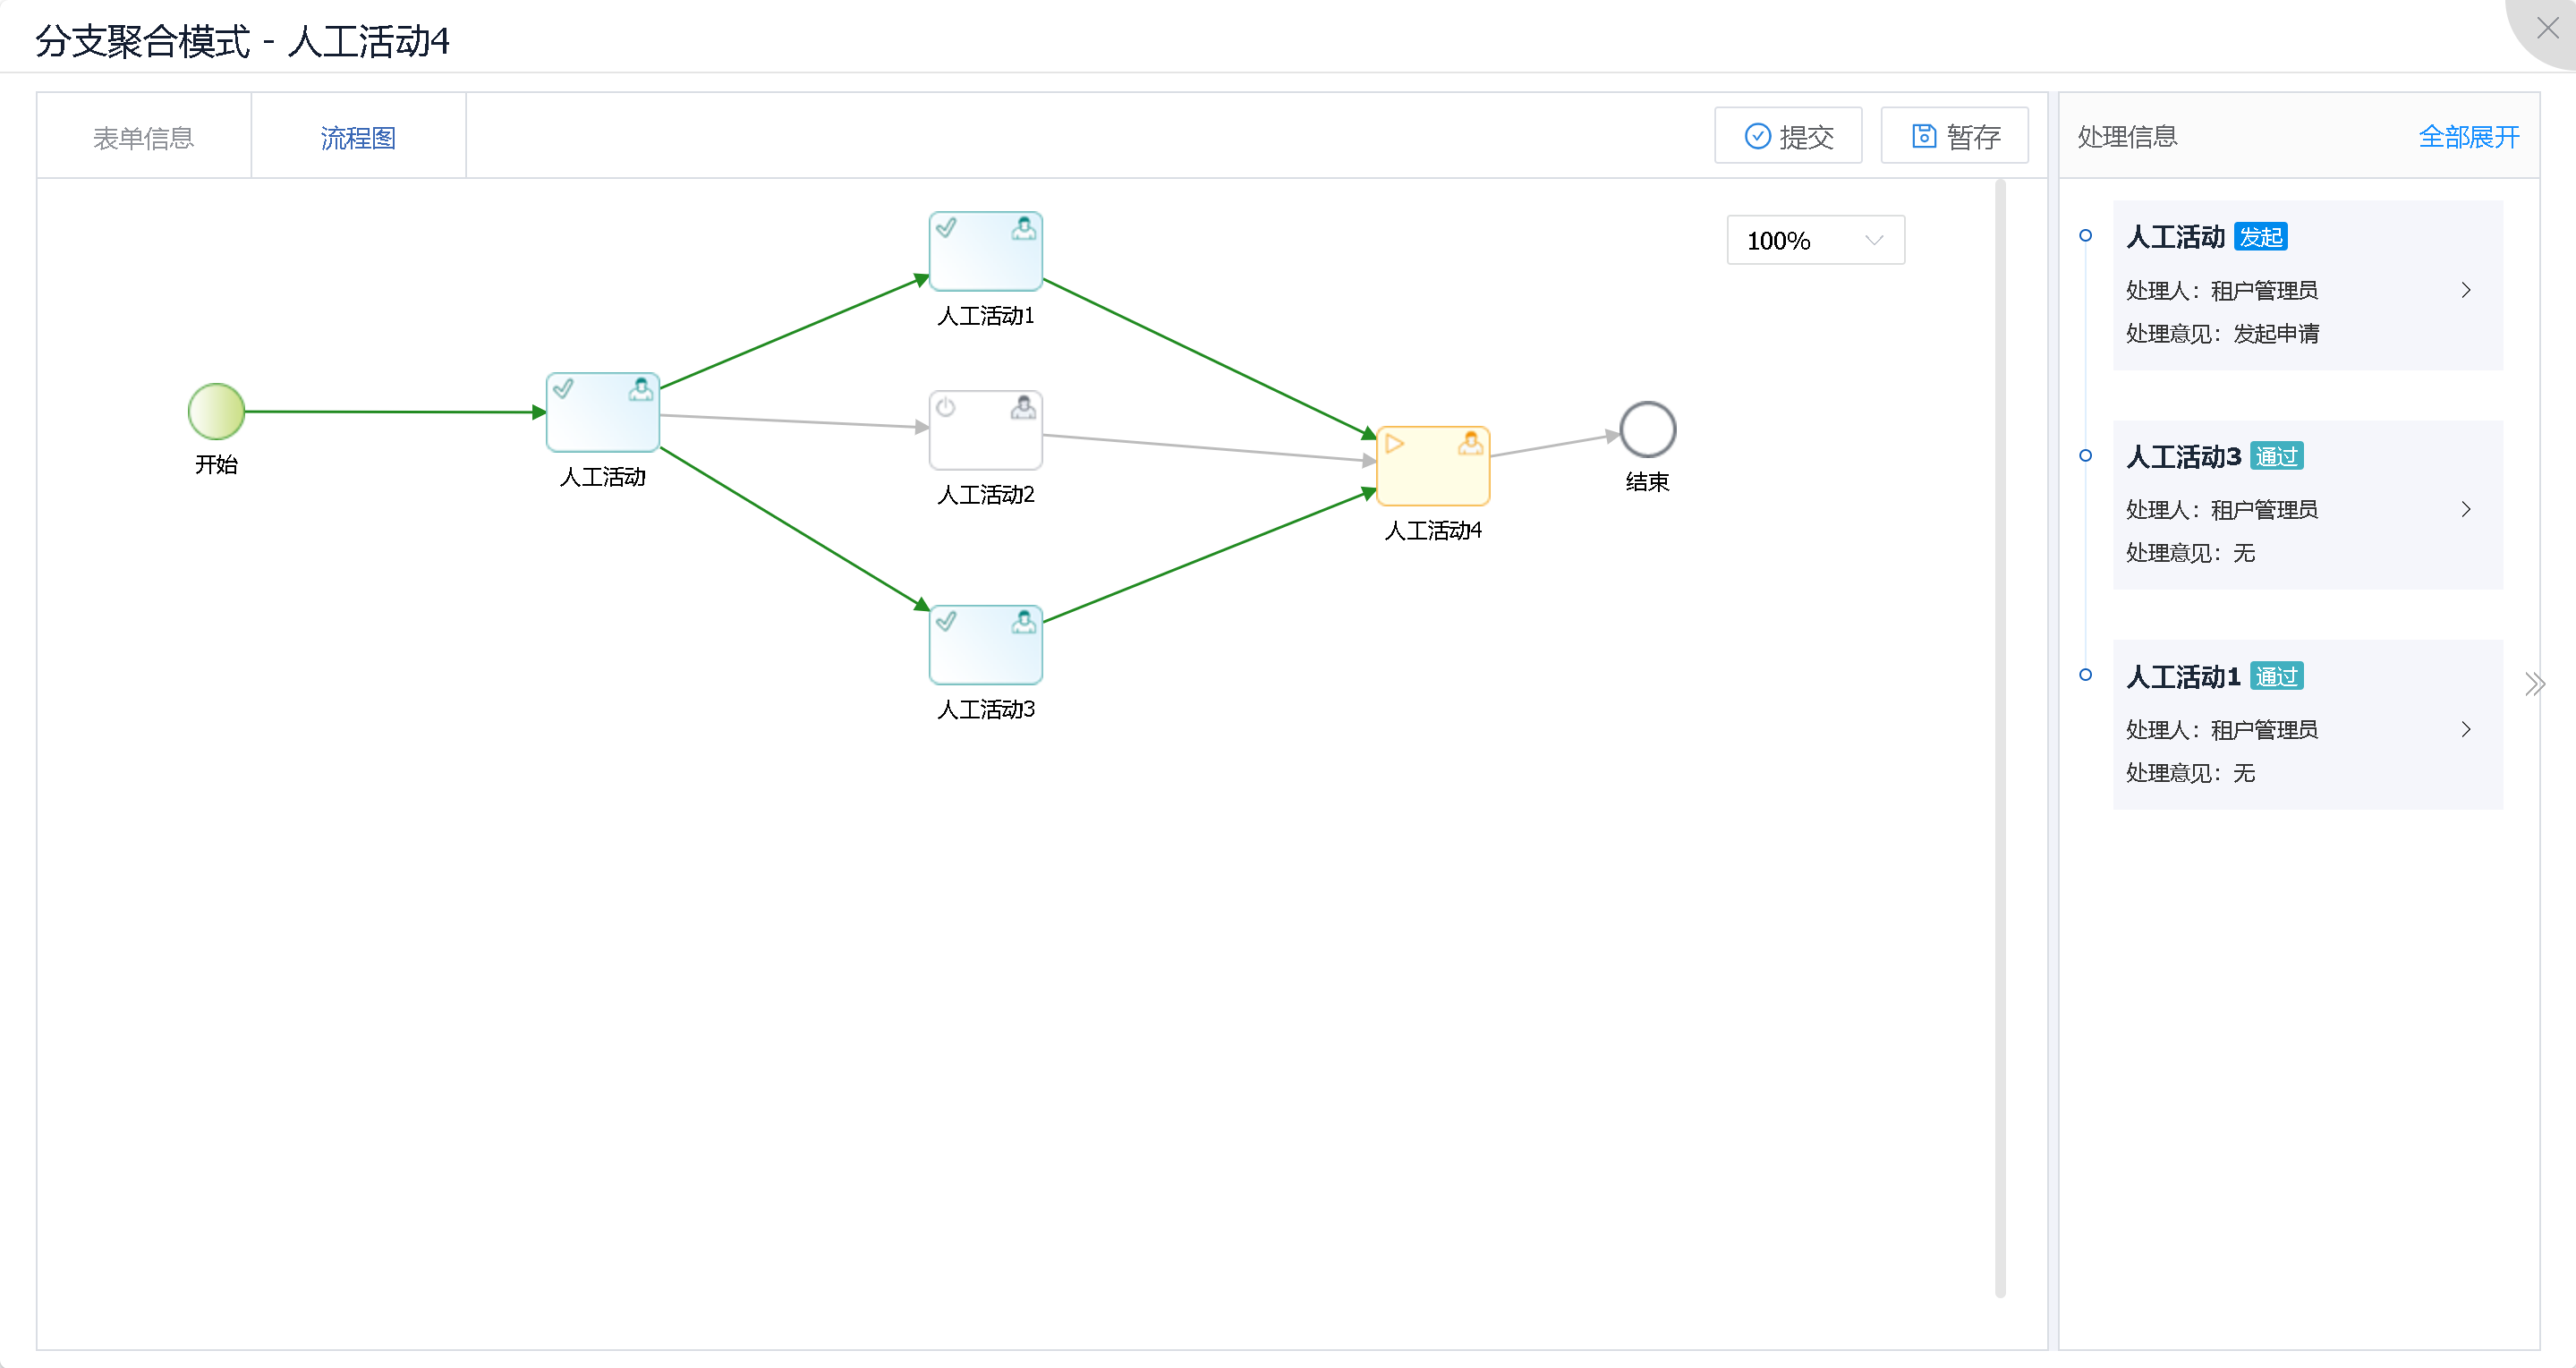Viewport: 2576px width, 1368px height.
Task: Select the first 人工活动 task node
Action: point(602,412)
